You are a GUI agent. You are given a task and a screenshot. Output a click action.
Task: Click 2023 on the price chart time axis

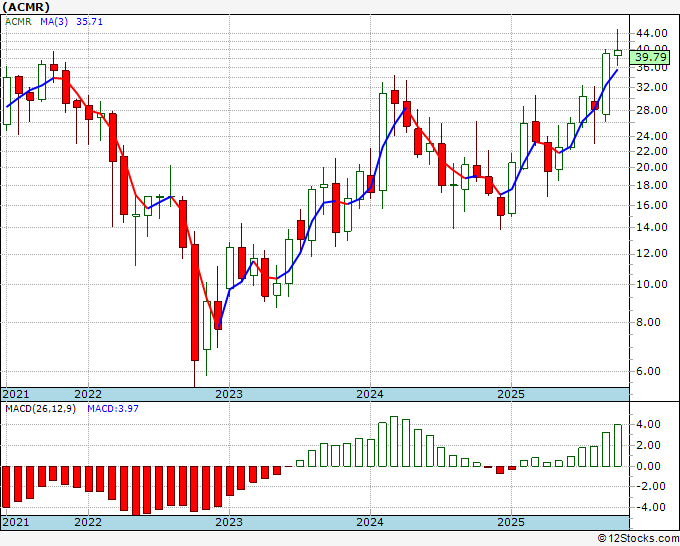[229, 394]
